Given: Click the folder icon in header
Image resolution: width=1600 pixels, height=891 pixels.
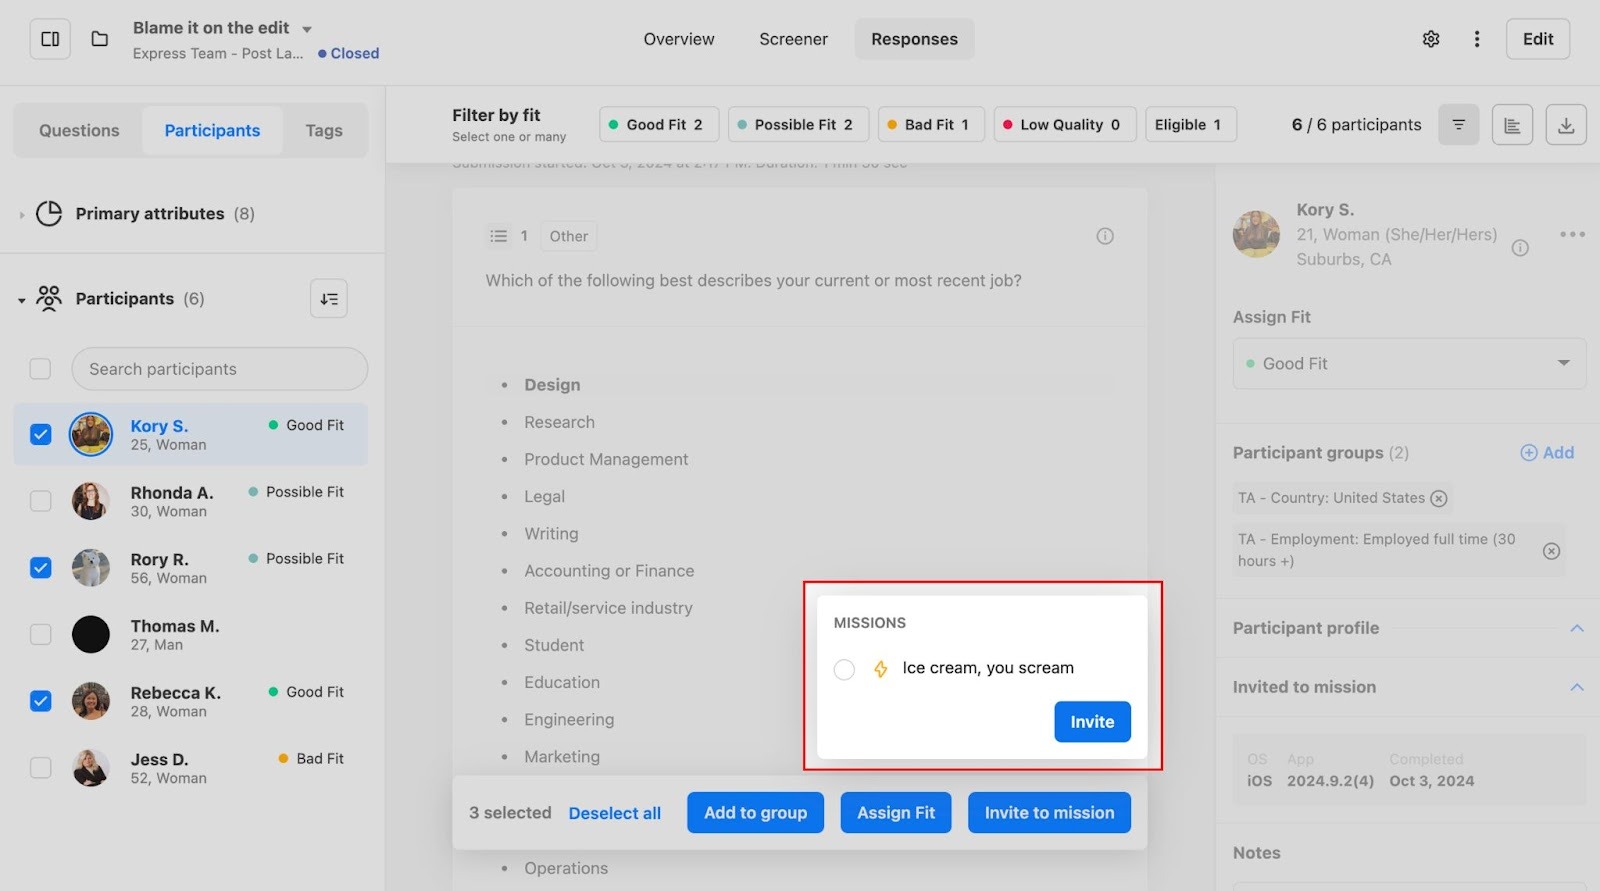Looking at the screenshot, I should tap(100, 39).
